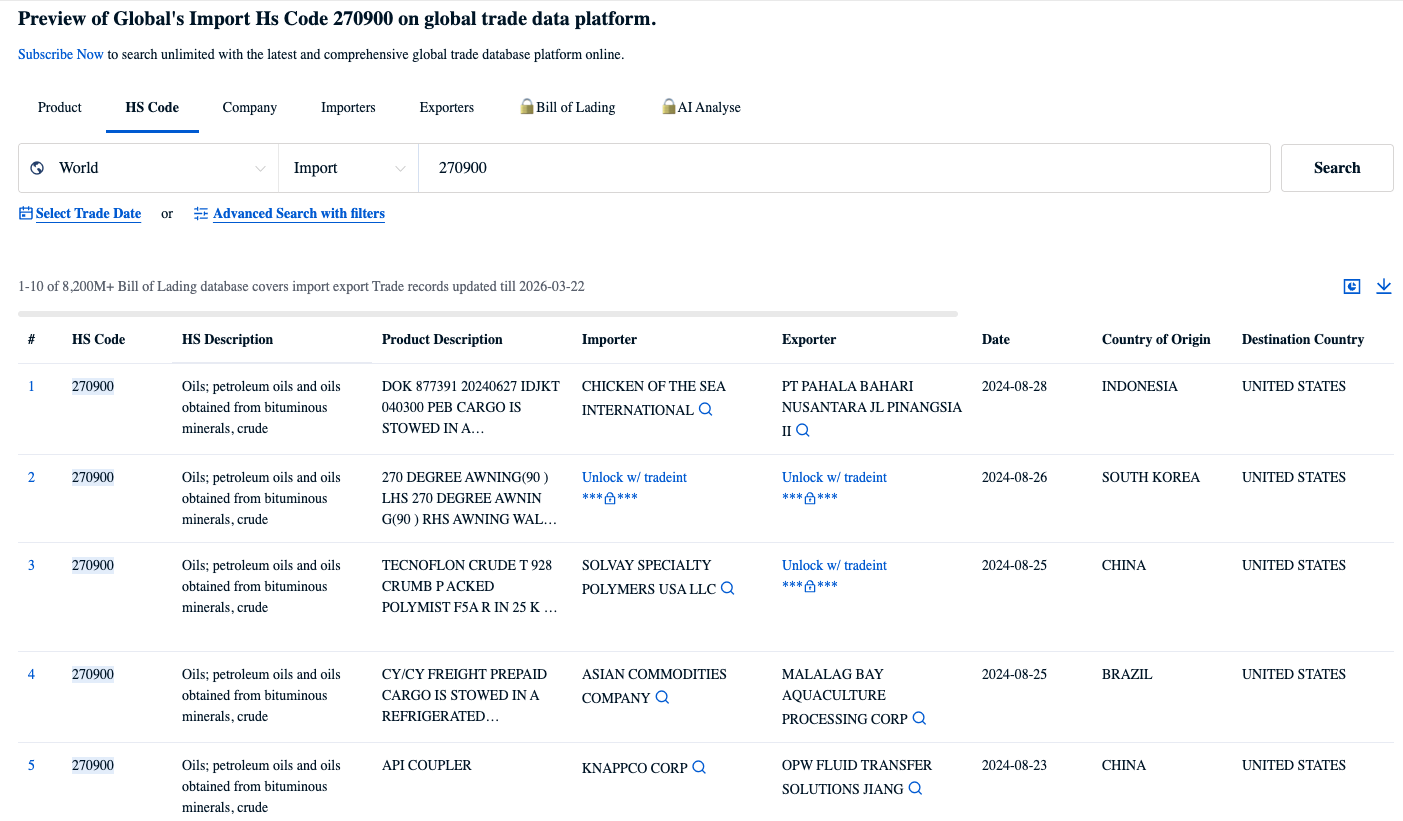
Task: Click magnifier next to OPW Fluid Transfer Solutions
Action: [915, 789]
